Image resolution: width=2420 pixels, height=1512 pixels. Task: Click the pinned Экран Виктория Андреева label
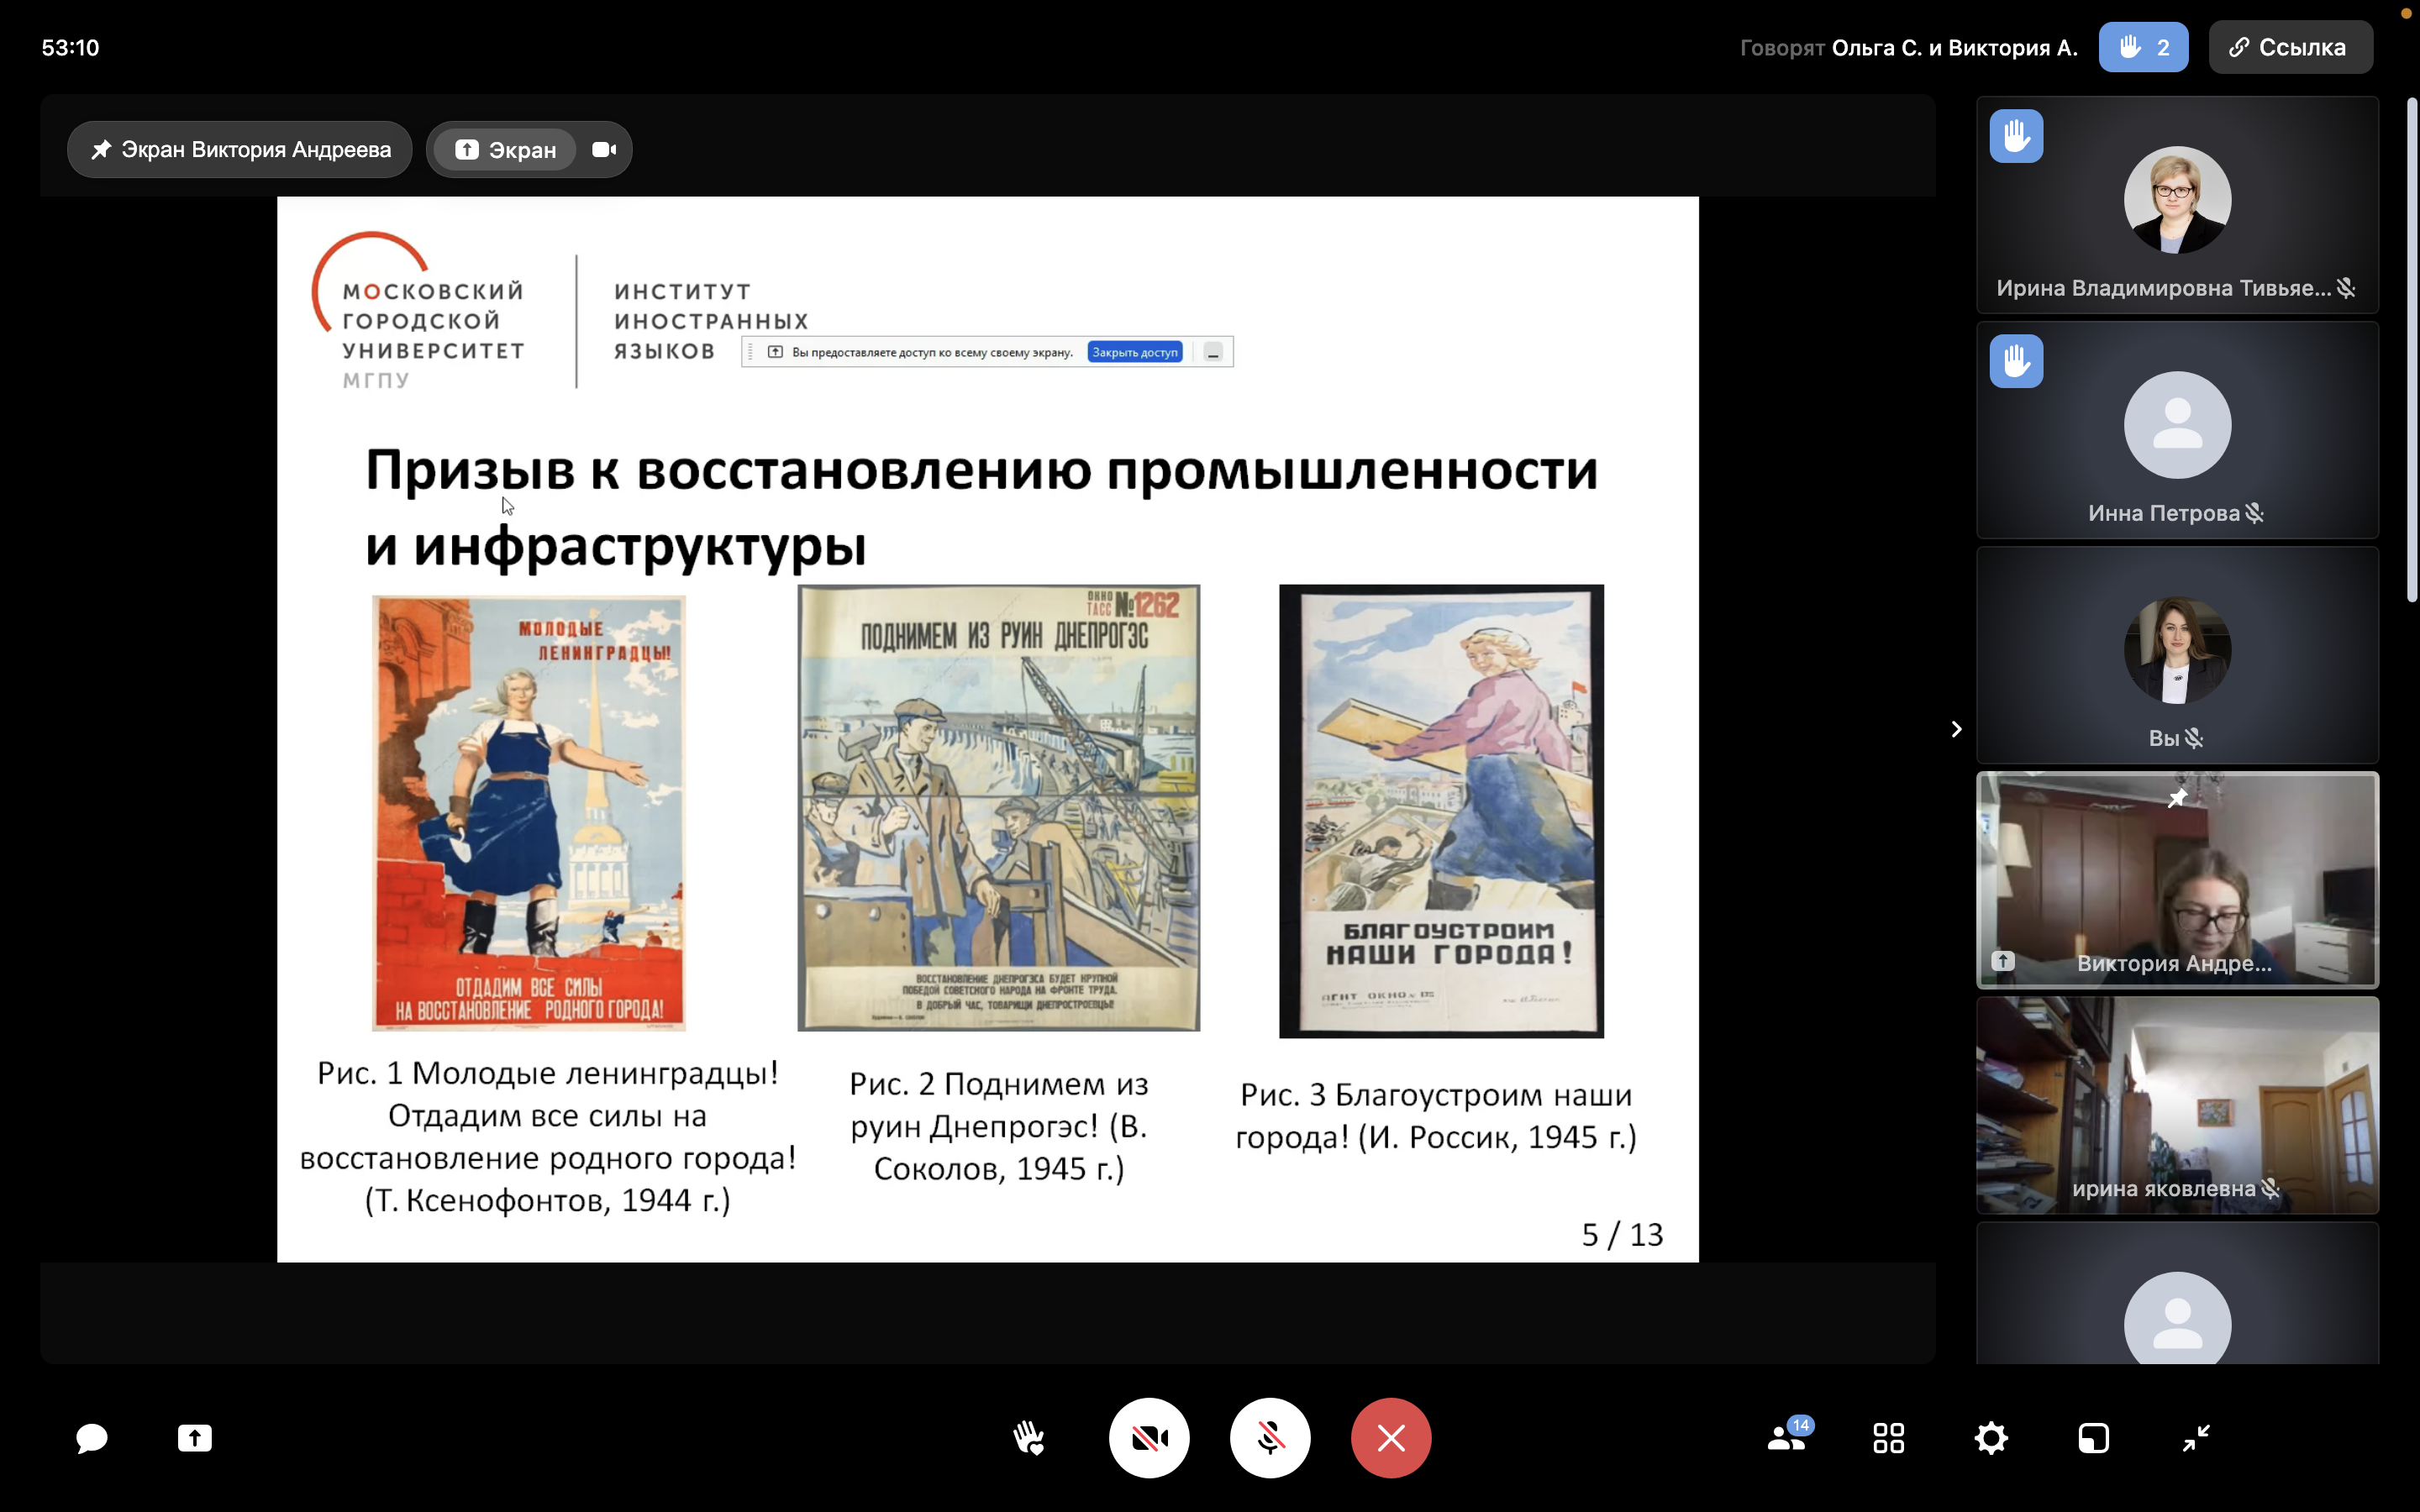[240, 150]
